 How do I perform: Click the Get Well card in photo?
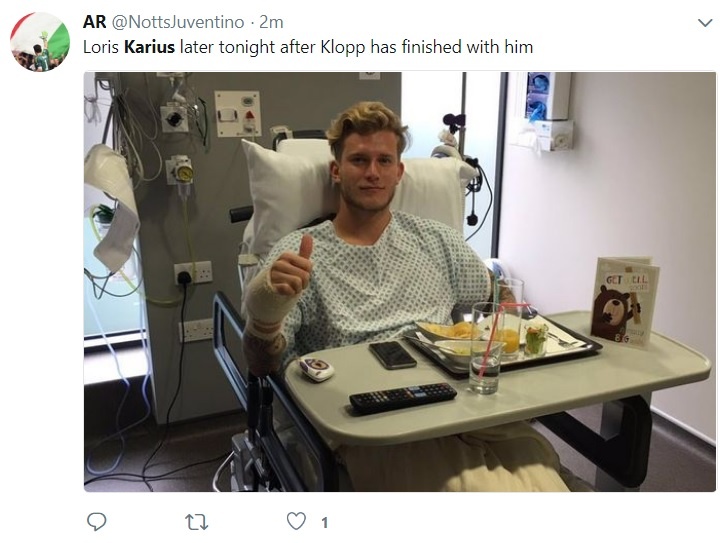[626, 302]
